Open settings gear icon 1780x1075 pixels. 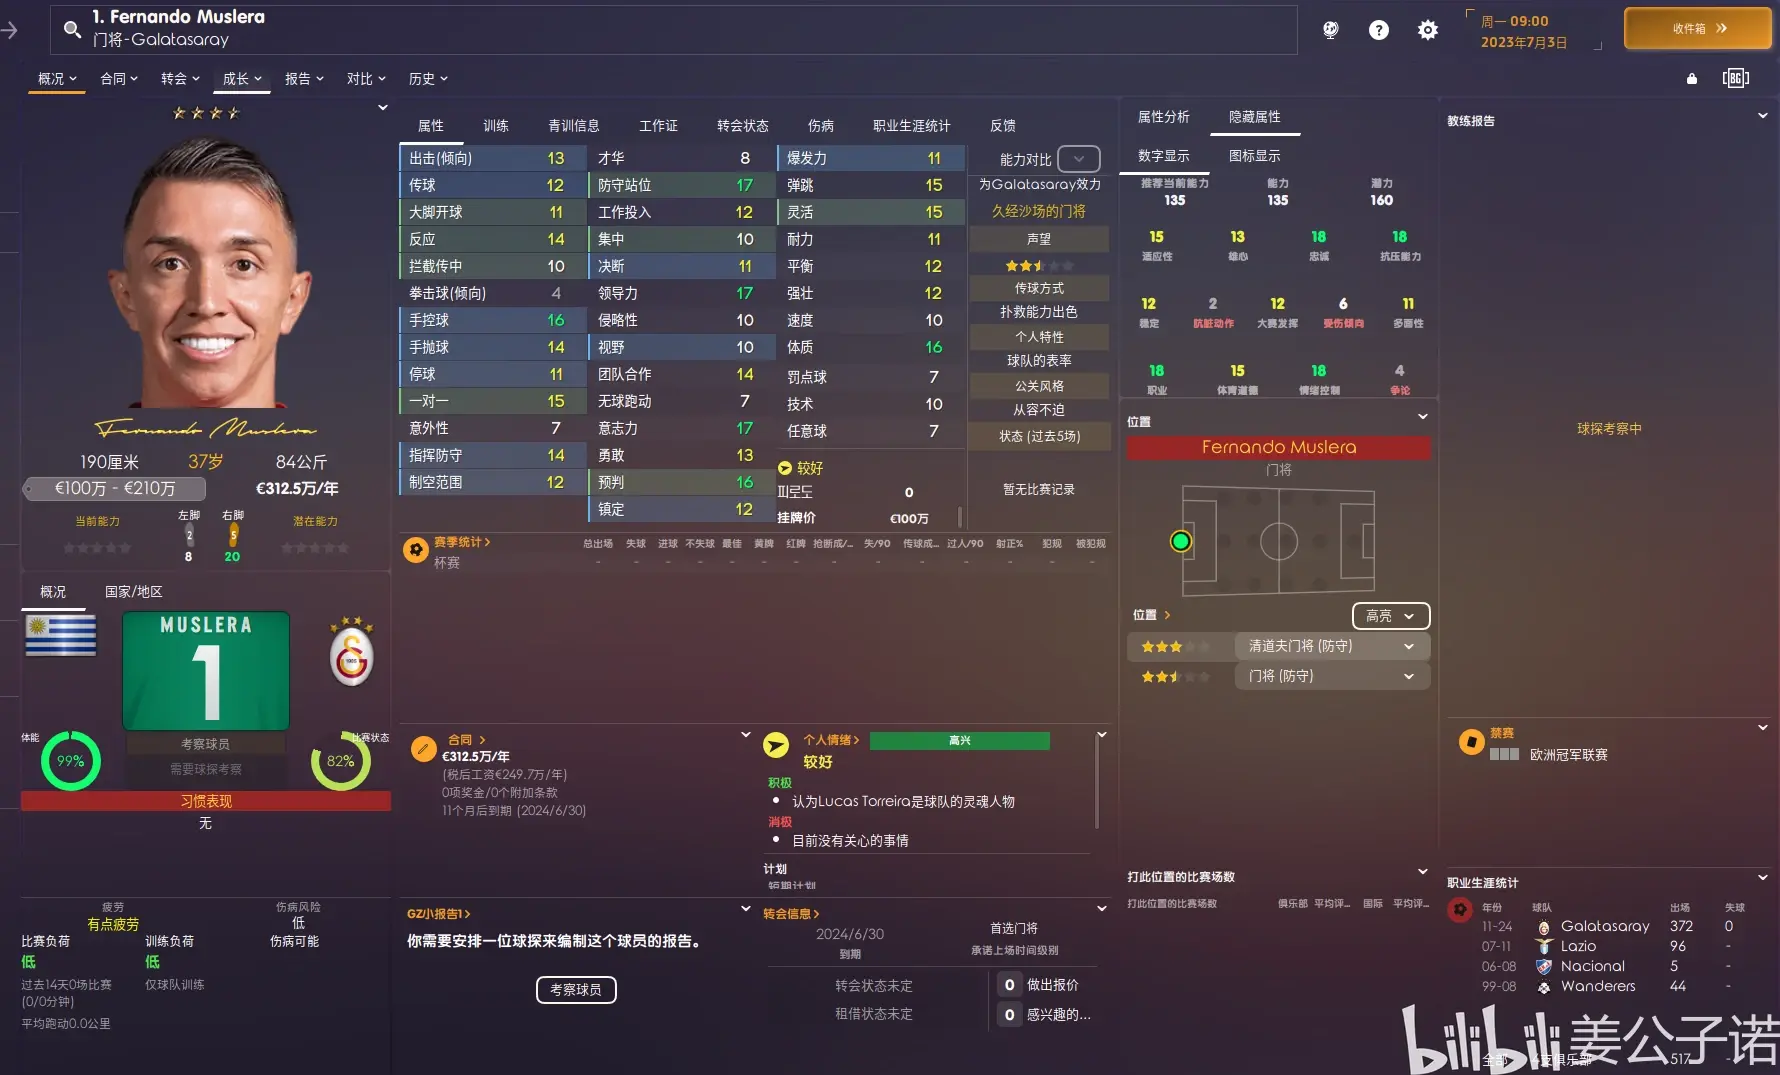1428,30
